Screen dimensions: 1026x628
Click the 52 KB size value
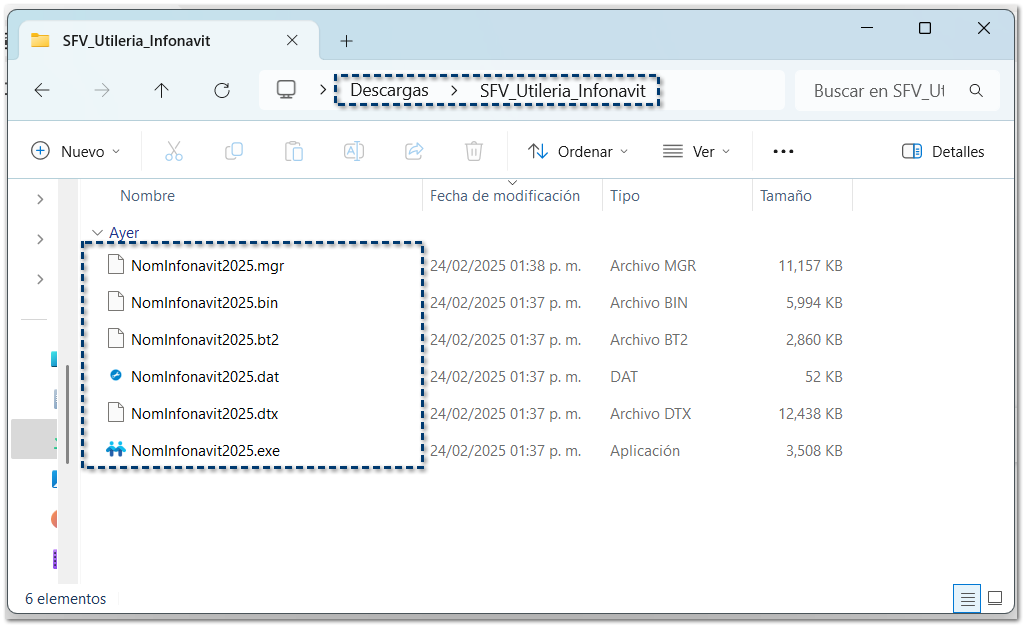(823, 377)
